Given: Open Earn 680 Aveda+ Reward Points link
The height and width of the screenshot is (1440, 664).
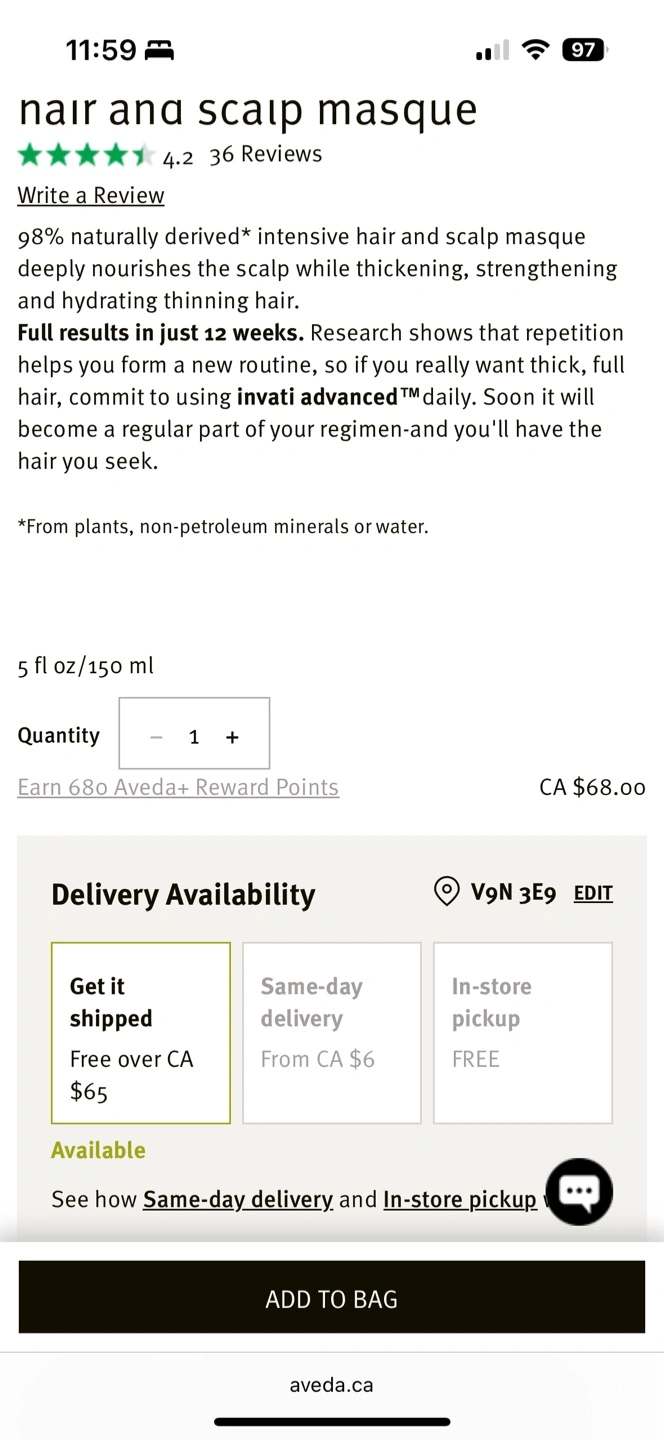Looking at the screenshot, I should pyautogui.click(x=178, y=788).
